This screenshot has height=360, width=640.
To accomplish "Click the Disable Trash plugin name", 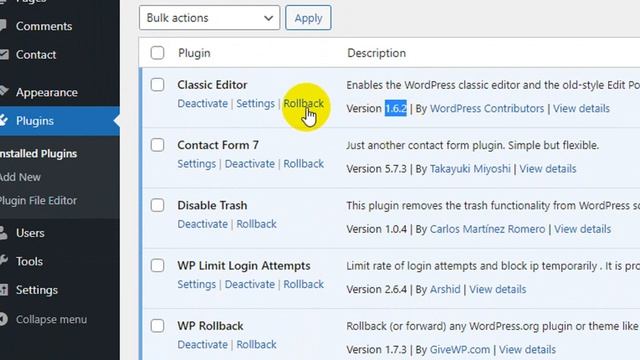I will pos(212,205).
